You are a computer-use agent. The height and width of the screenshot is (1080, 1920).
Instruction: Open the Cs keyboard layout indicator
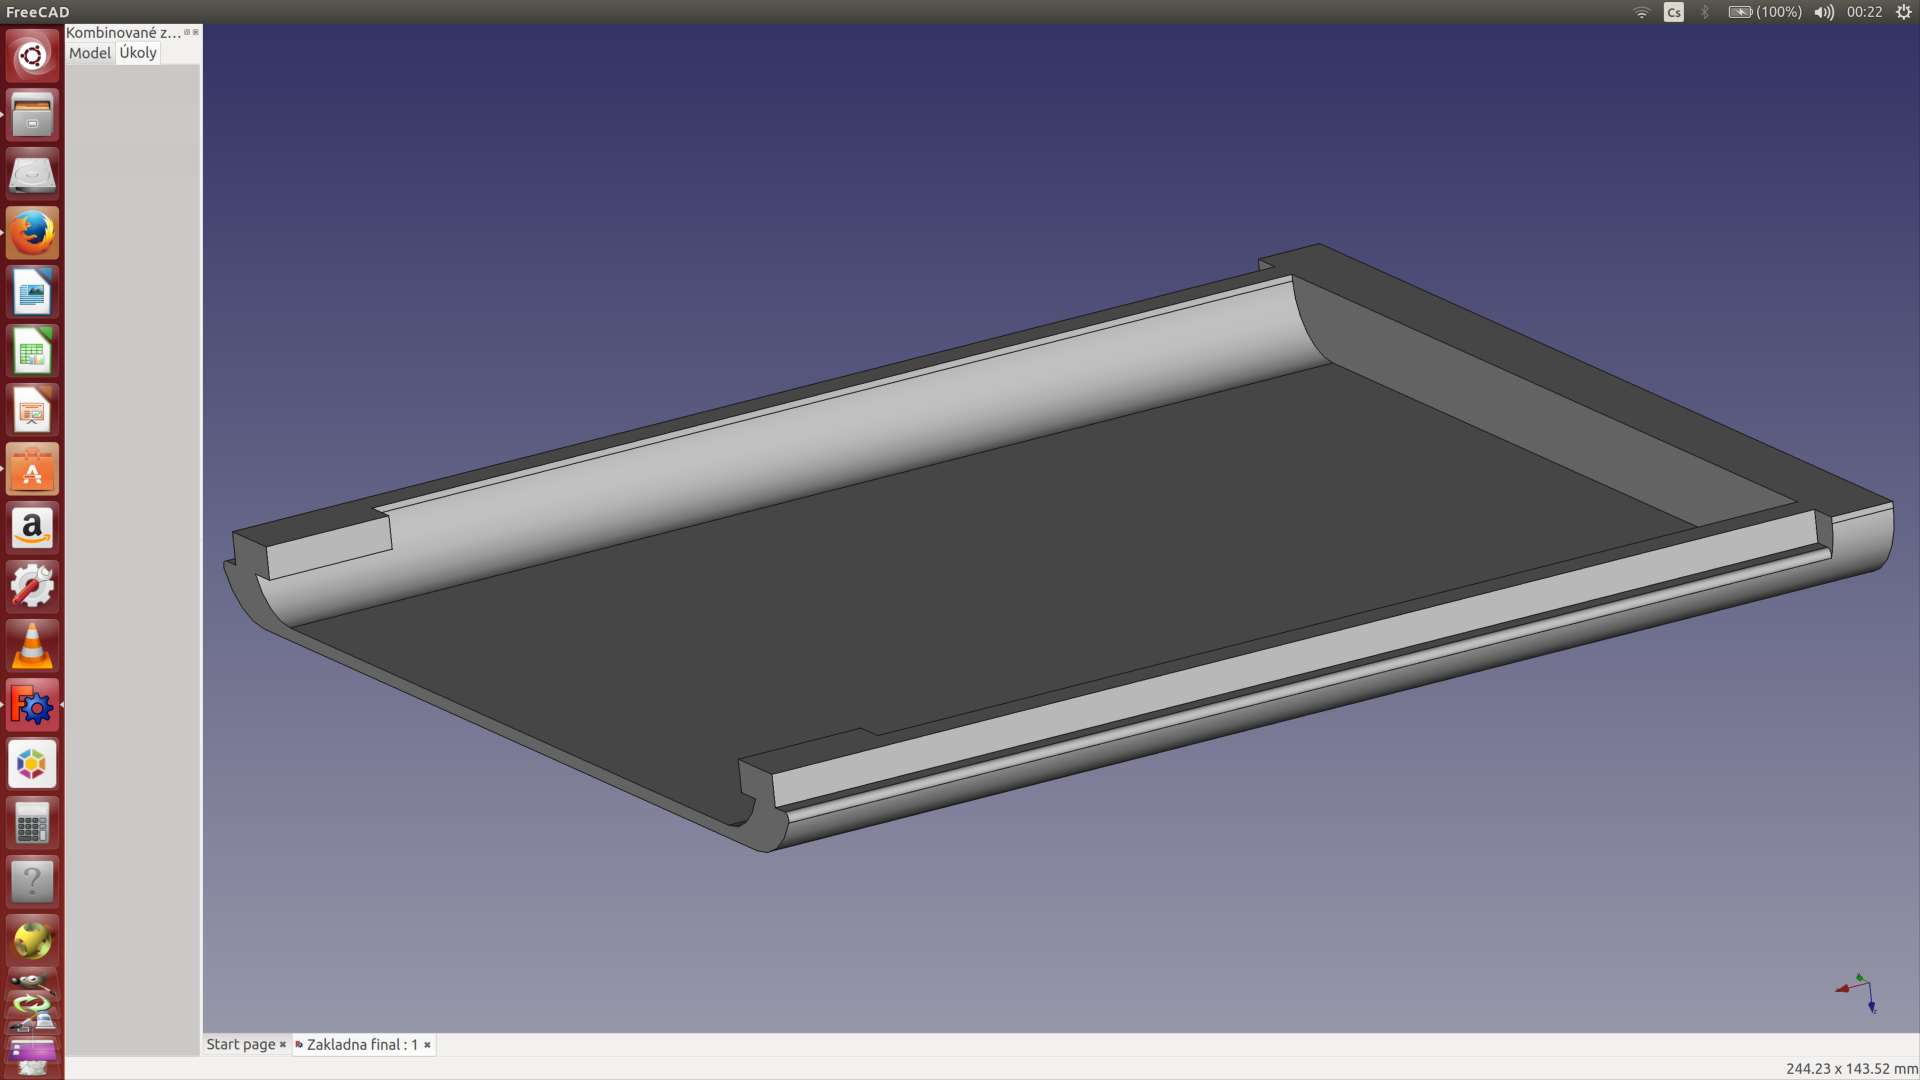pyautogui.click(x=1673, y=12)
